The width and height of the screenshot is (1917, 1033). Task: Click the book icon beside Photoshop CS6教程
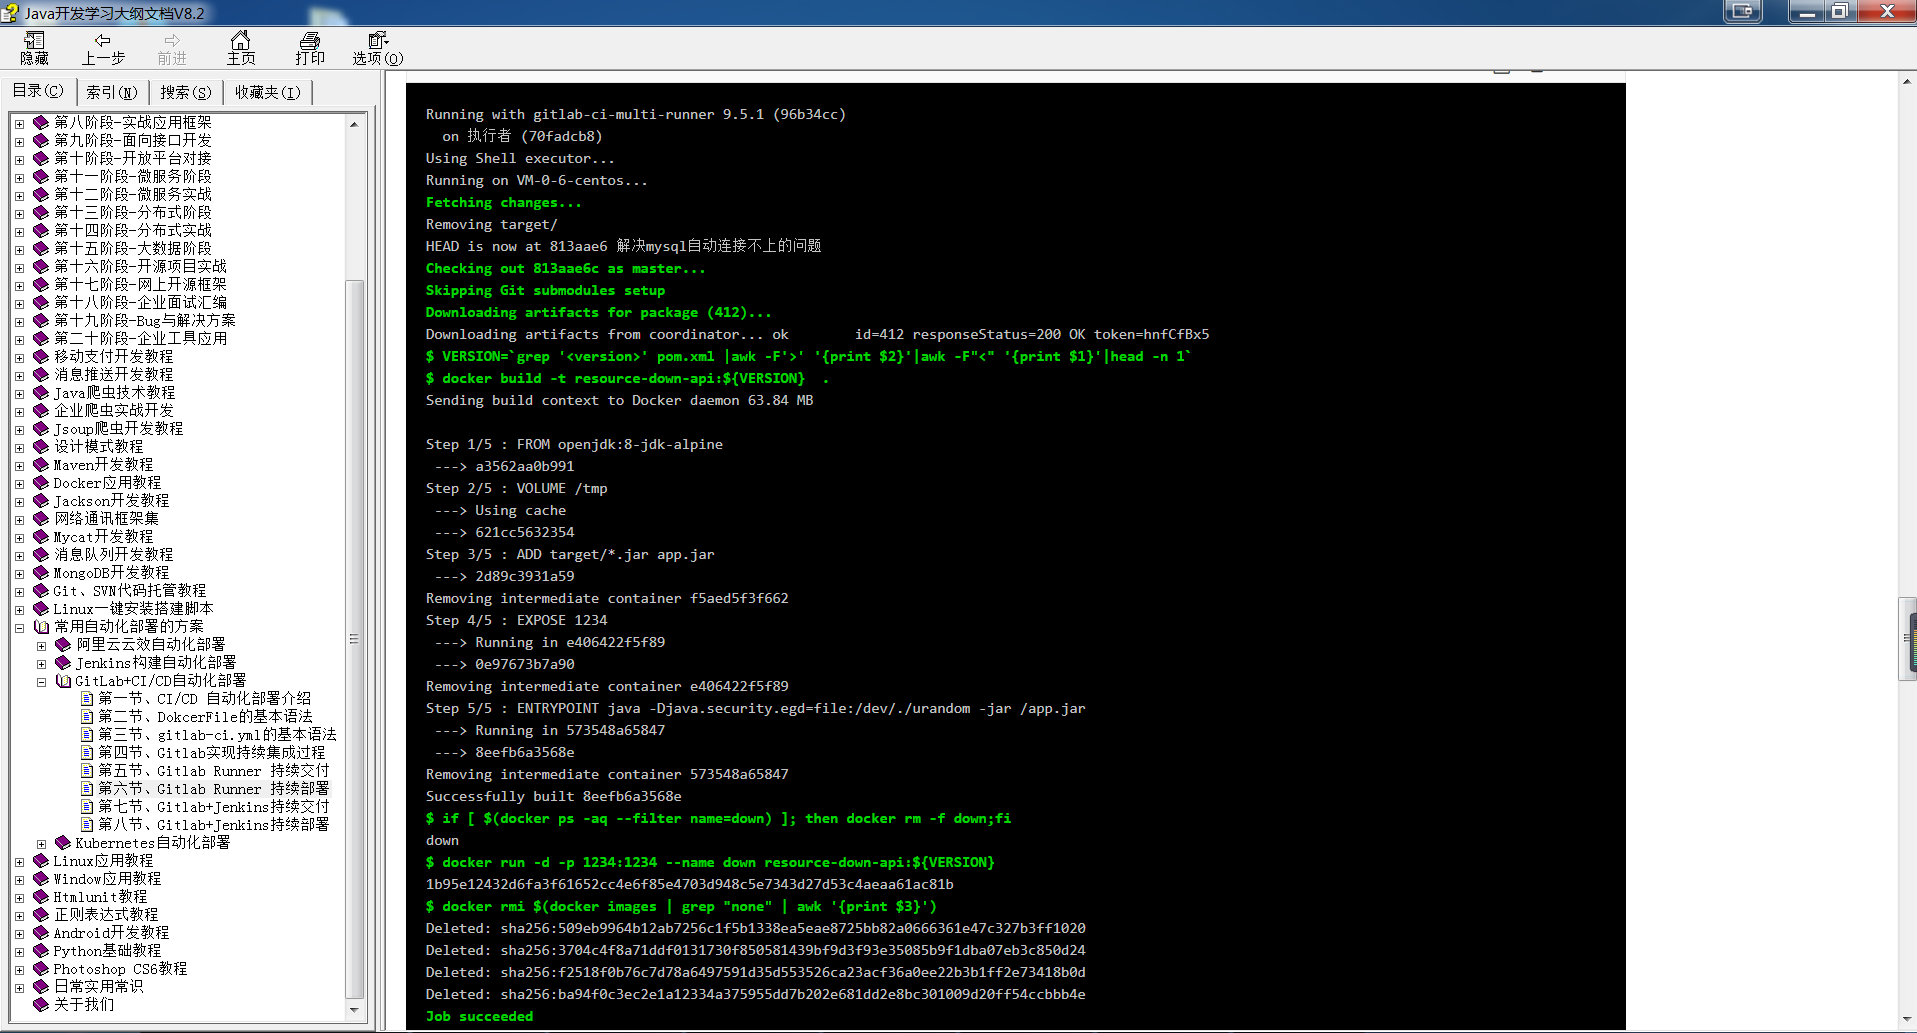pyautogui.click(x=41, y=969)
